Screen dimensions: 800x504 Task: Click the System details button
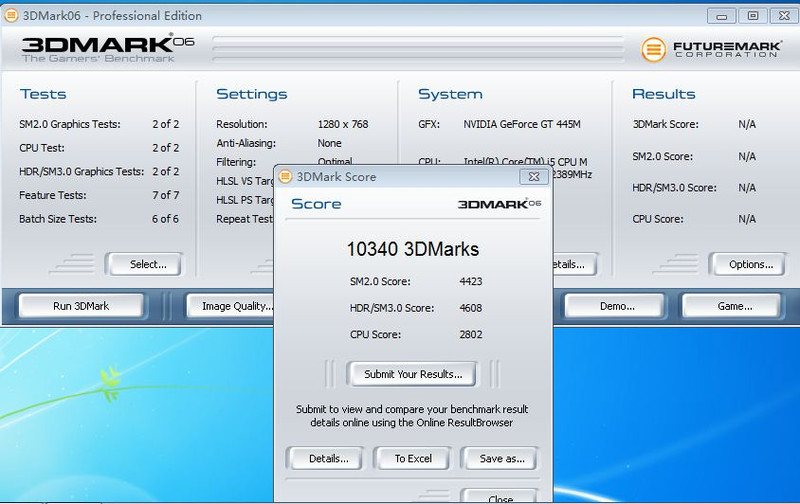tap(574, 264)
